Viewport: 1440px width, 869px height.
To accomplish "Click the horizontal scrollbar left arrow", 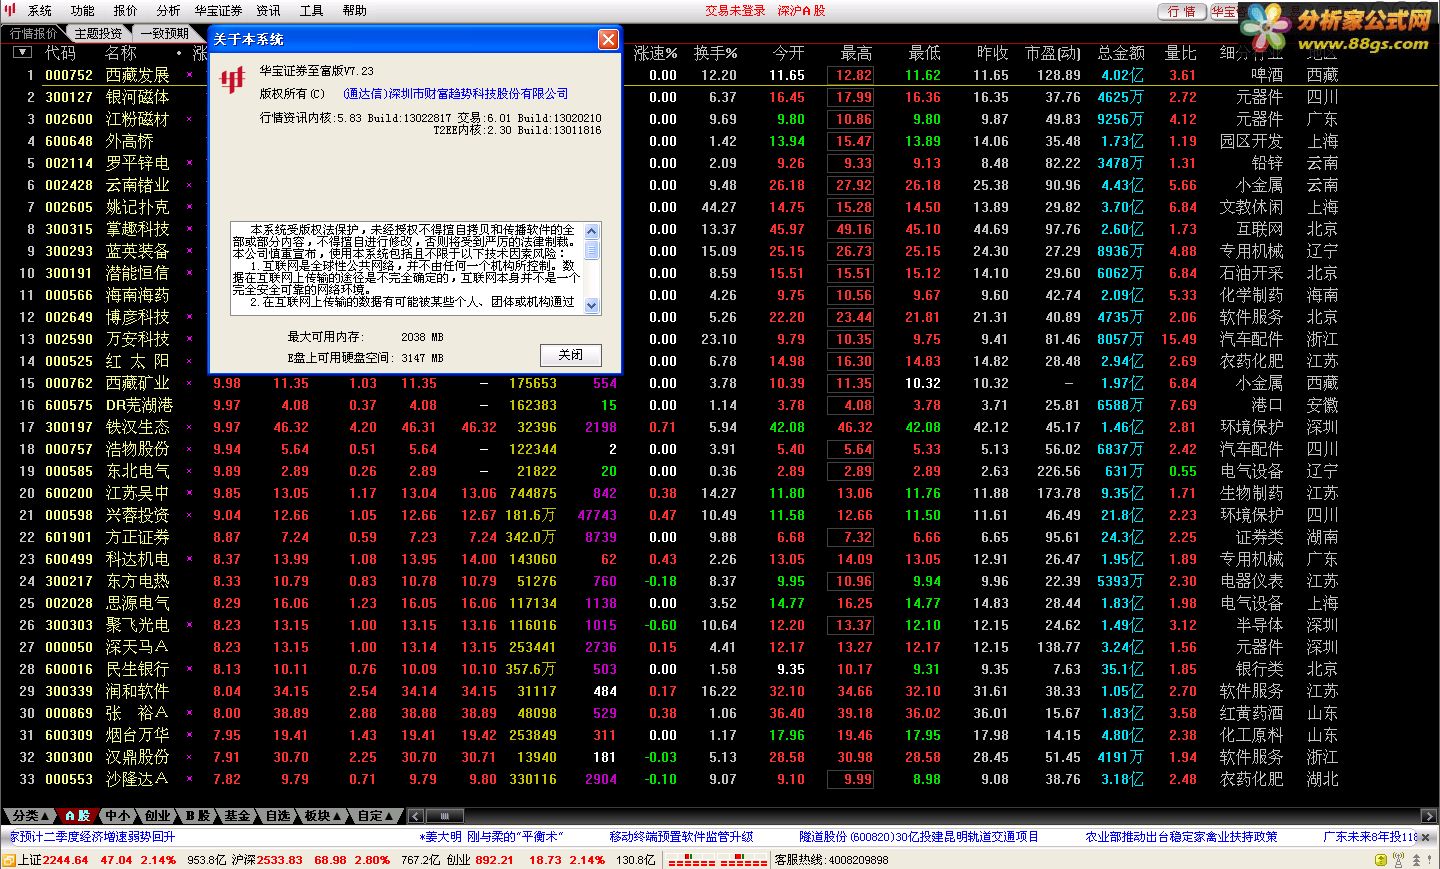I will pos(417,816).
